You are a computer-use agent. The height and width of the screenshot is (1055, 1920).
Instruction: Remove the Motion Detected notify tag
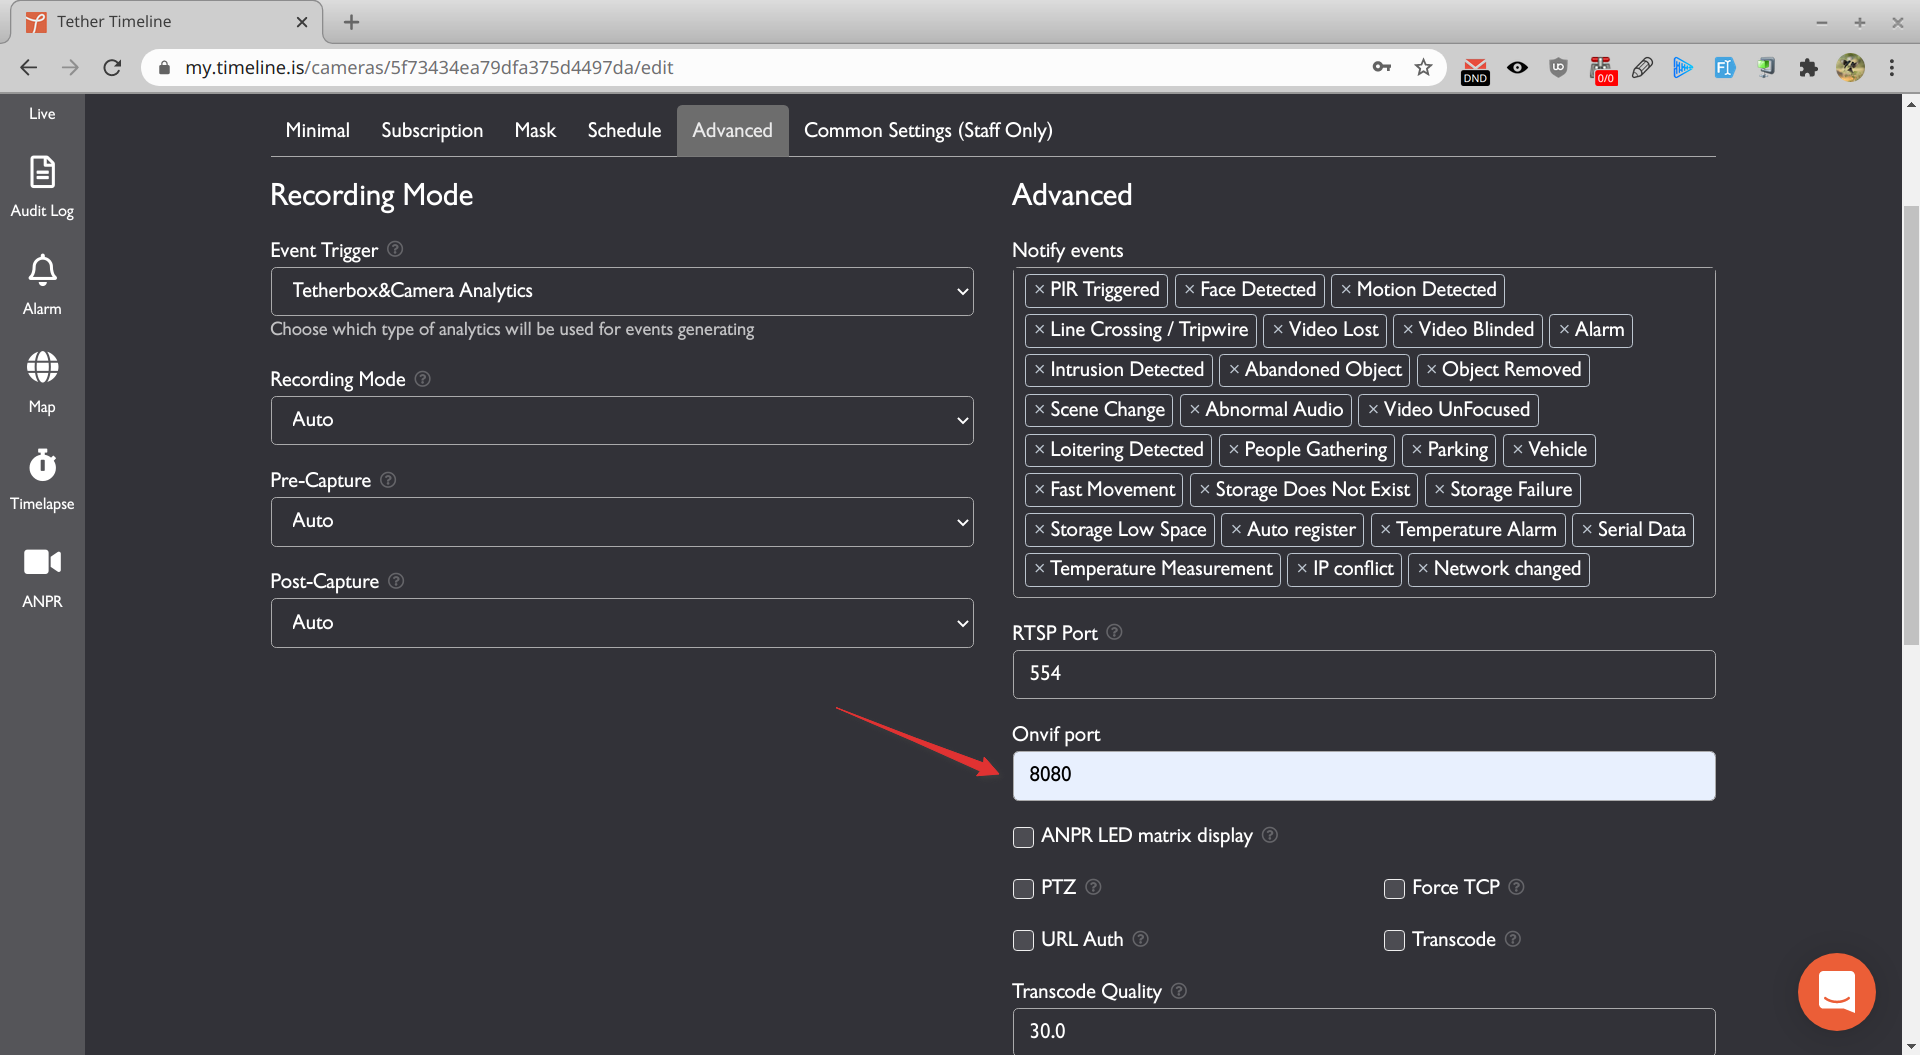[x=1346, y=290]
